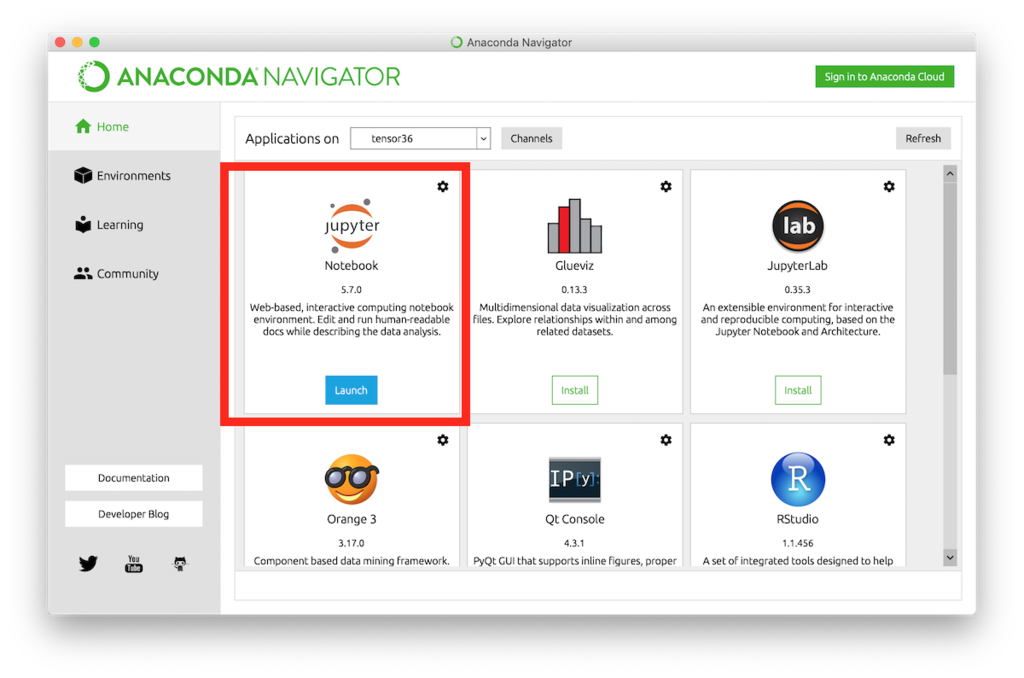Click the 'Applications on' label
This screenshot has width=1024, height=678.
292,138
